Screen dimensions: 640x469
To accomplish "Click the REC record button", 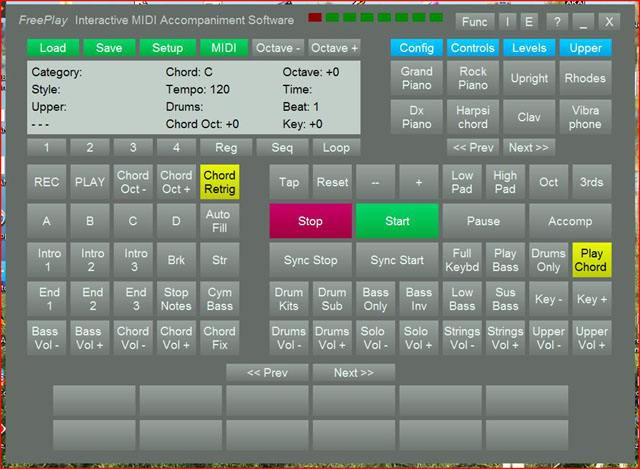I will click(47, 182).
